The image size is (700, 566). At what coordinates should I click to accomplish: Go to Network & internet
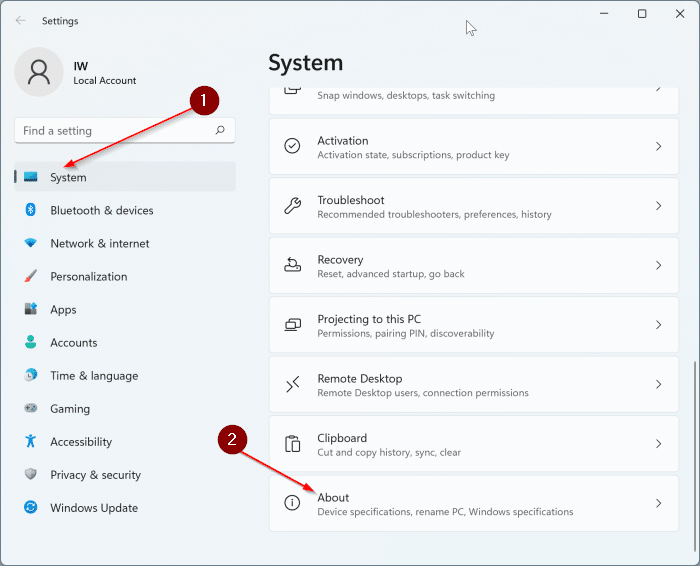[125, 243]
